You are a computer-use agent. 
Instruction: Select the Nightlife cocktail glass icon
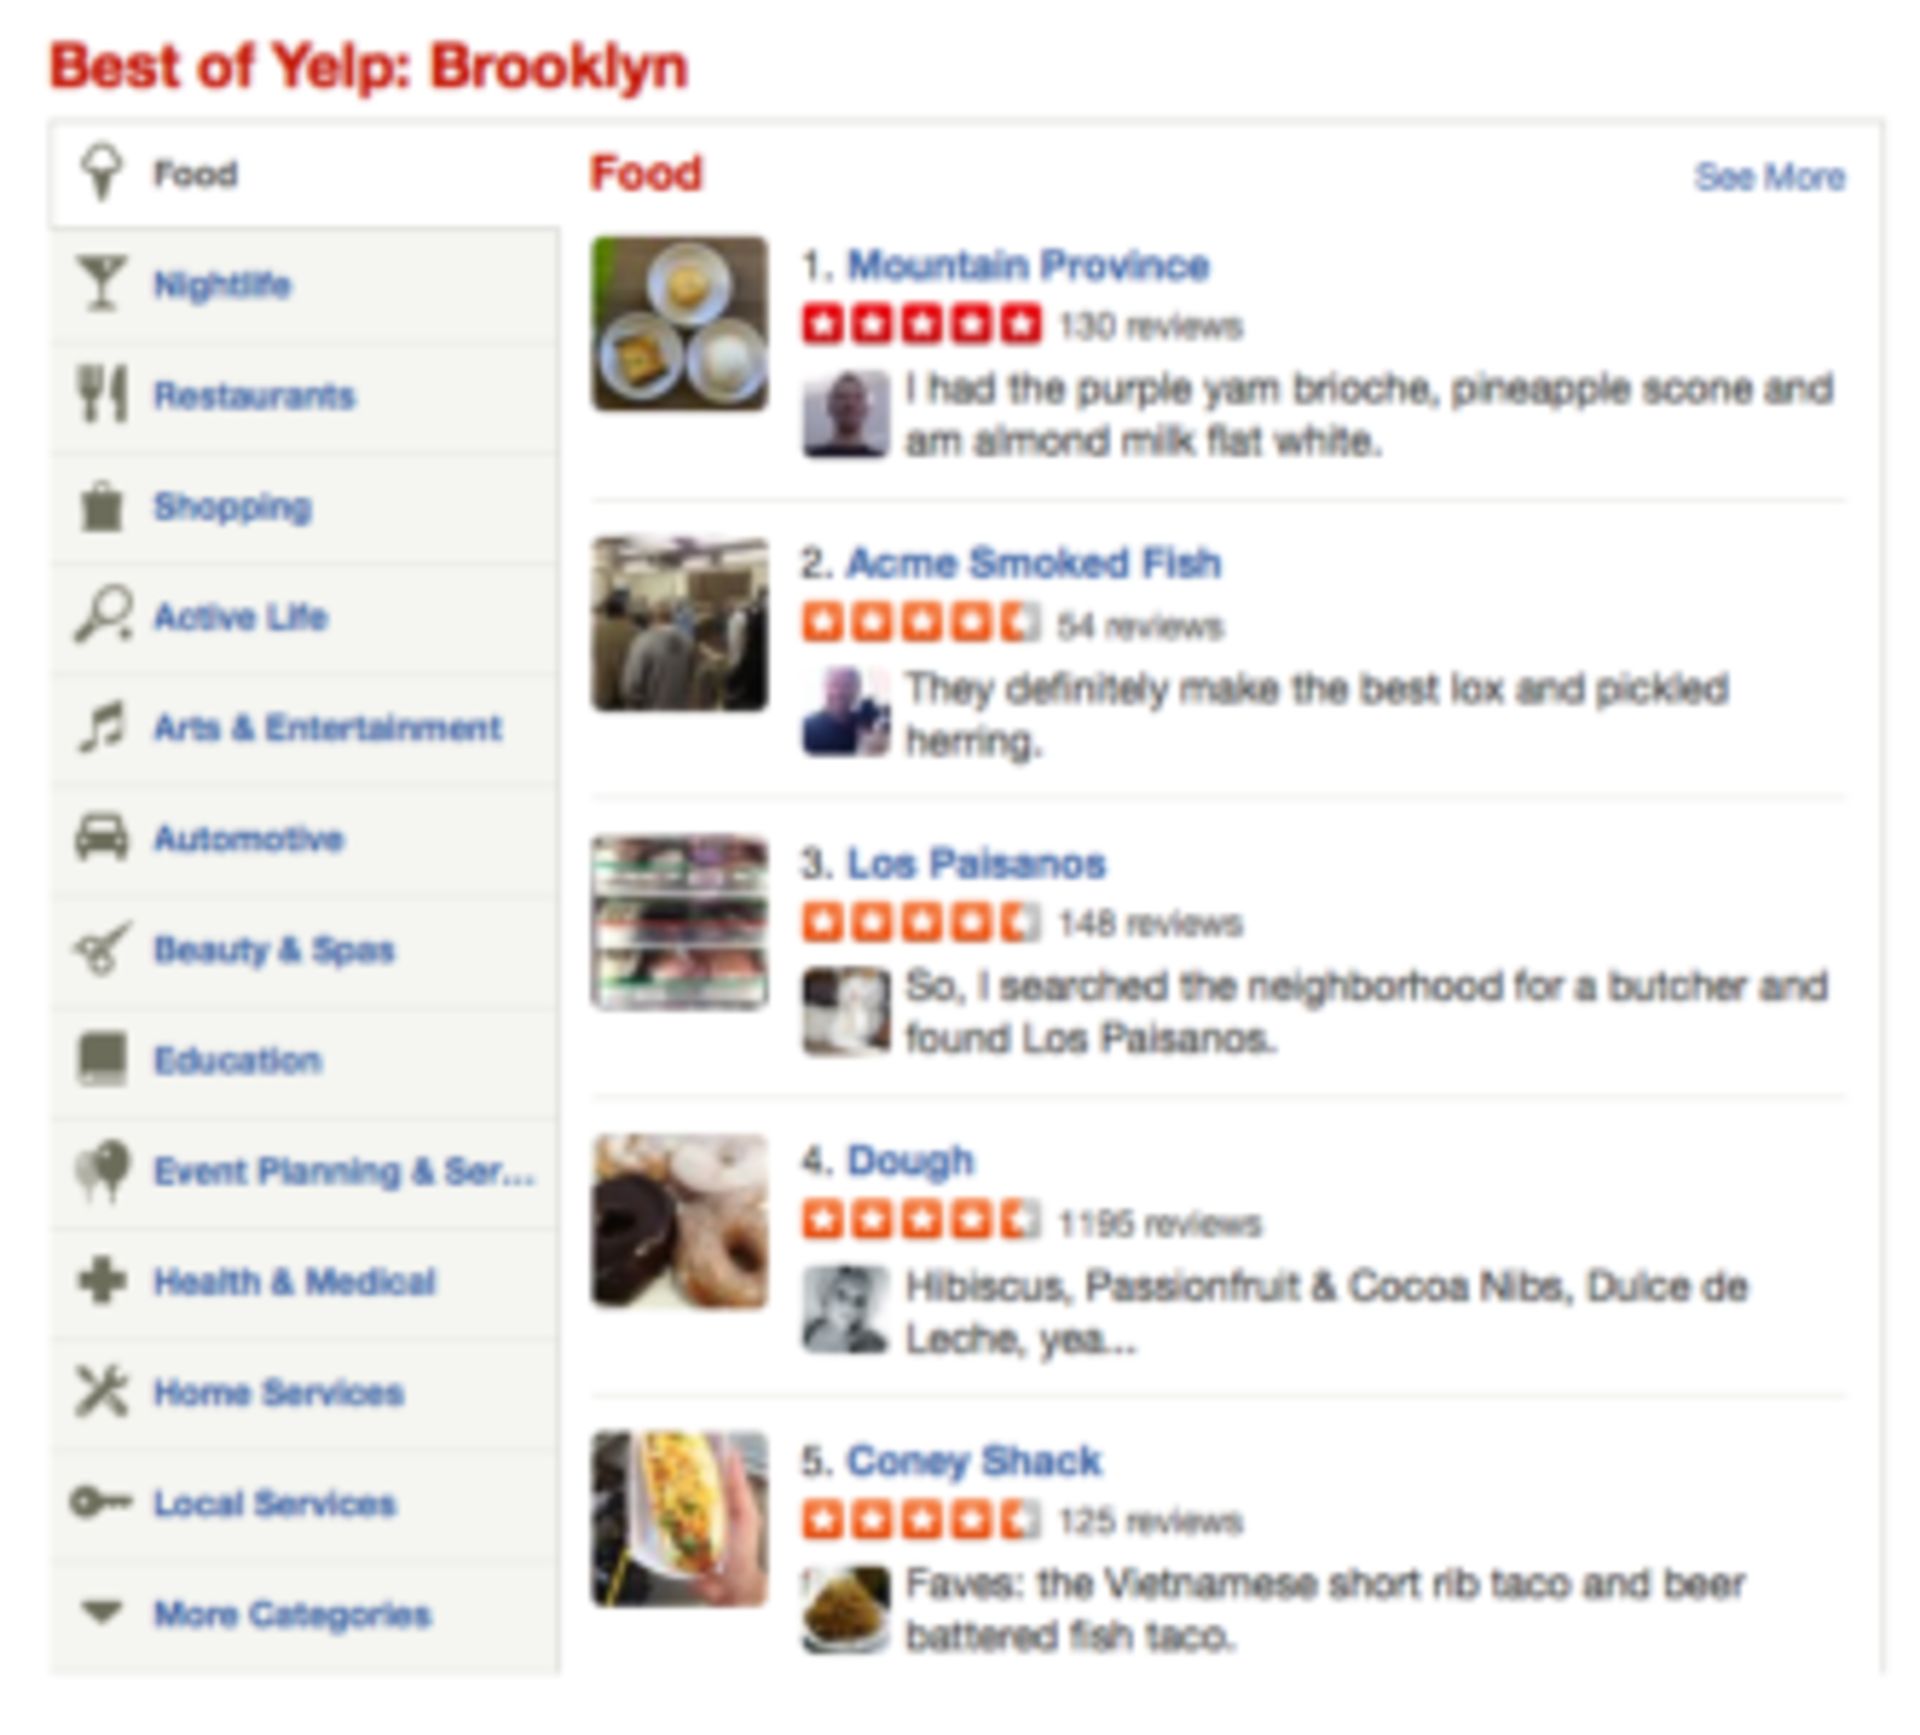100,285
